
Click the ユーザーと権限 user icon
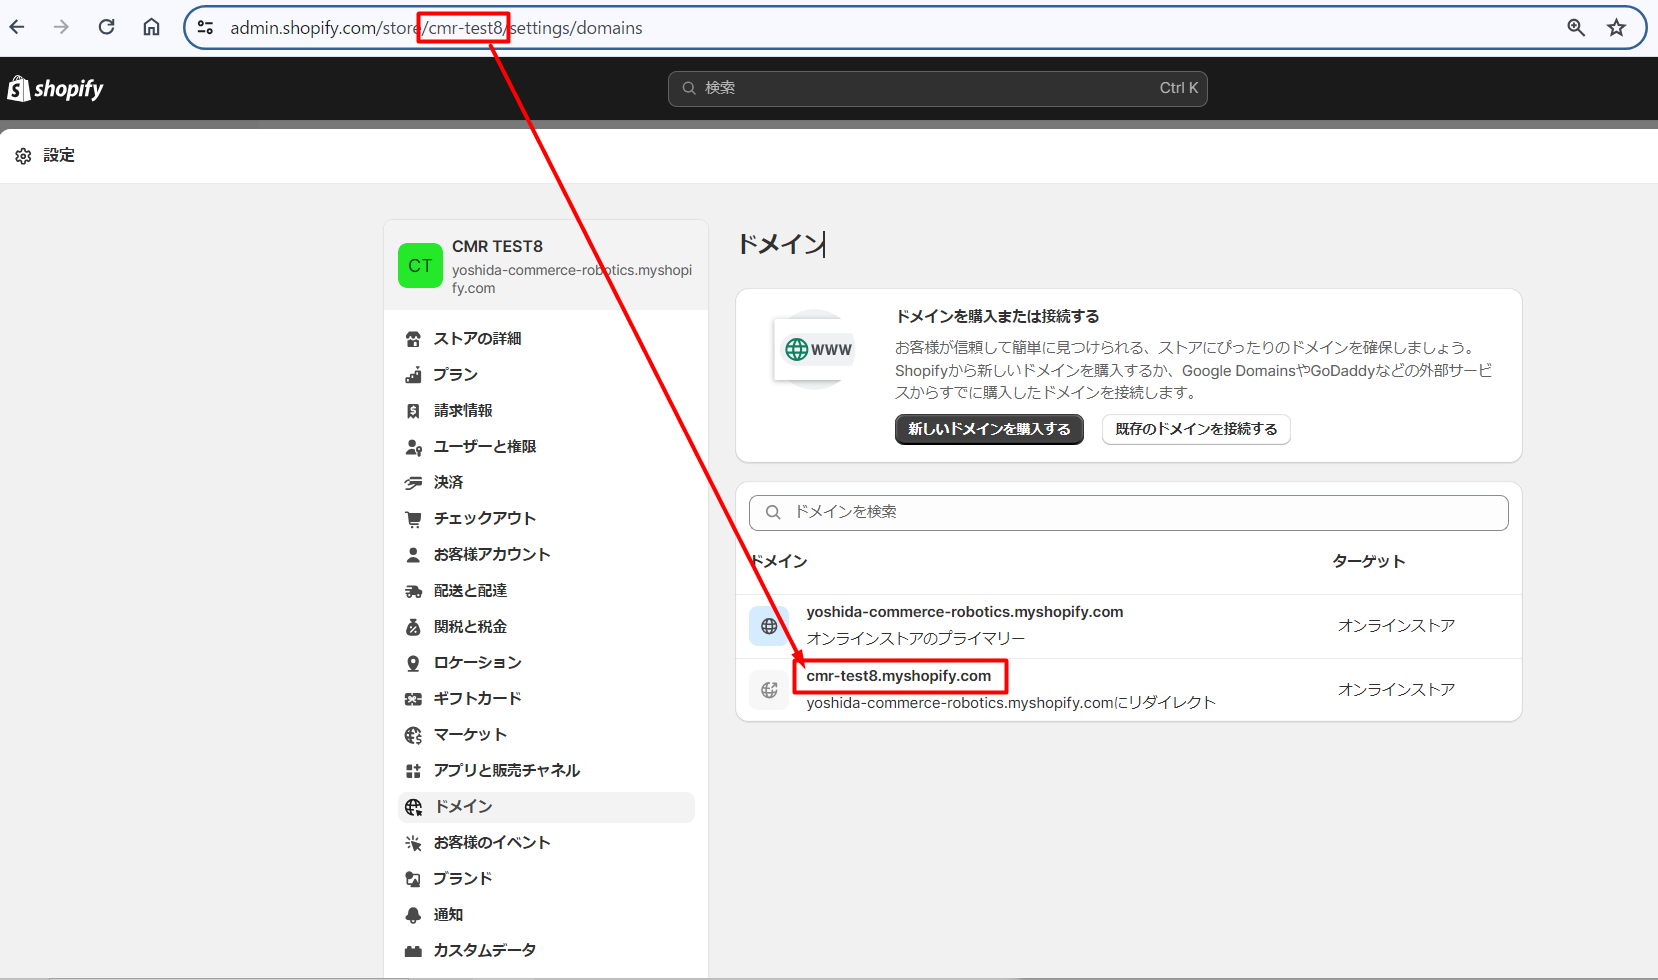(413, 447)
